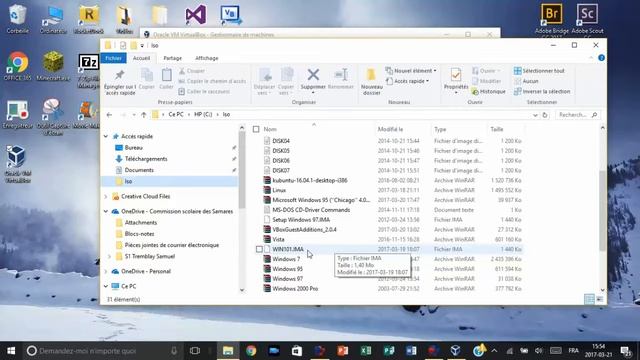Tick the checkbox next to WIN101.IMA
This screenshot has width=640, height=360.
[x=259, y=249]
